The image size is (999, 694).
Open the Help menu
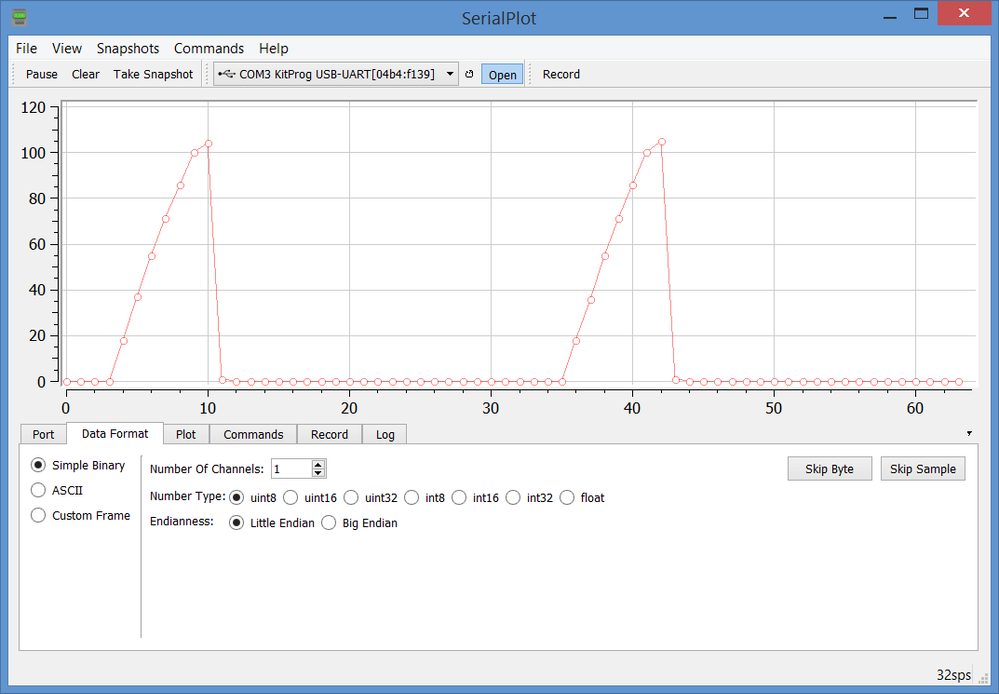click(x=274, y=48)
